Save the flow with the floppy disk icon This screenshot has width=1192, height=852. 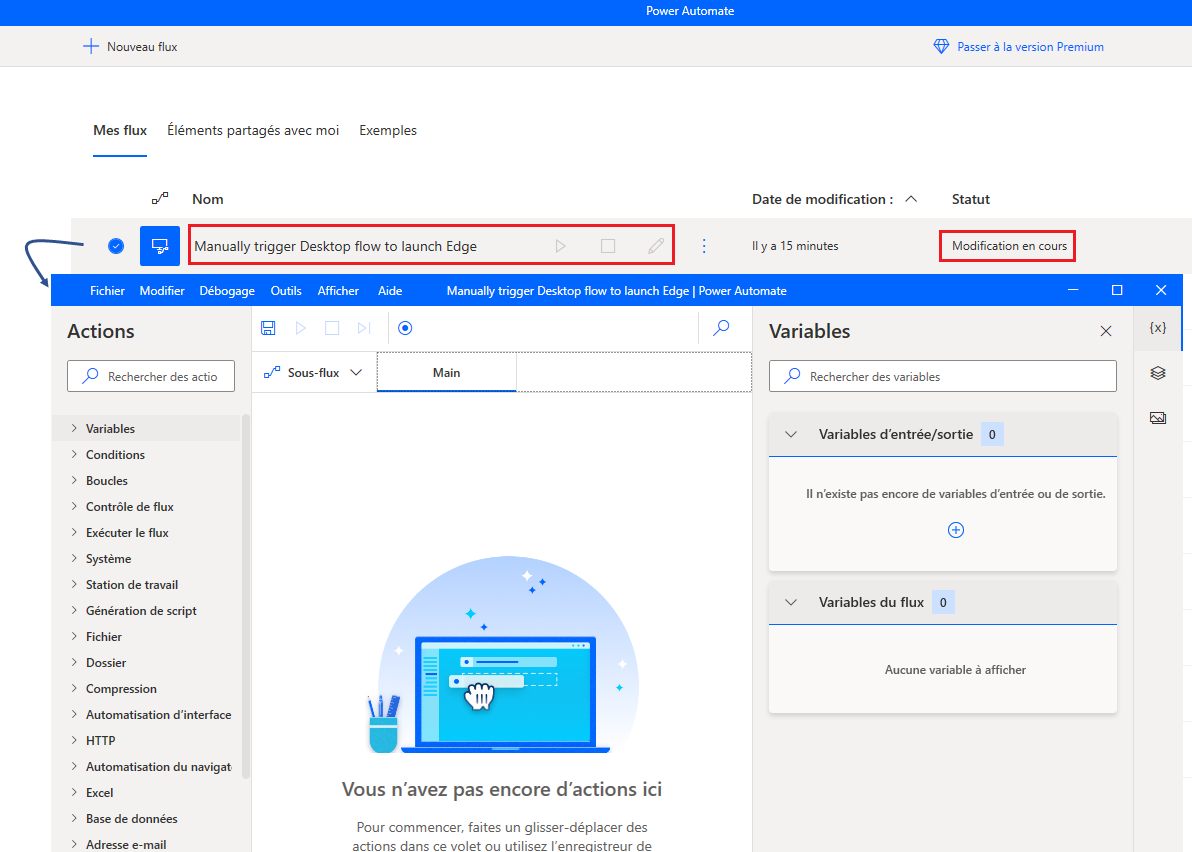(268, 328)
